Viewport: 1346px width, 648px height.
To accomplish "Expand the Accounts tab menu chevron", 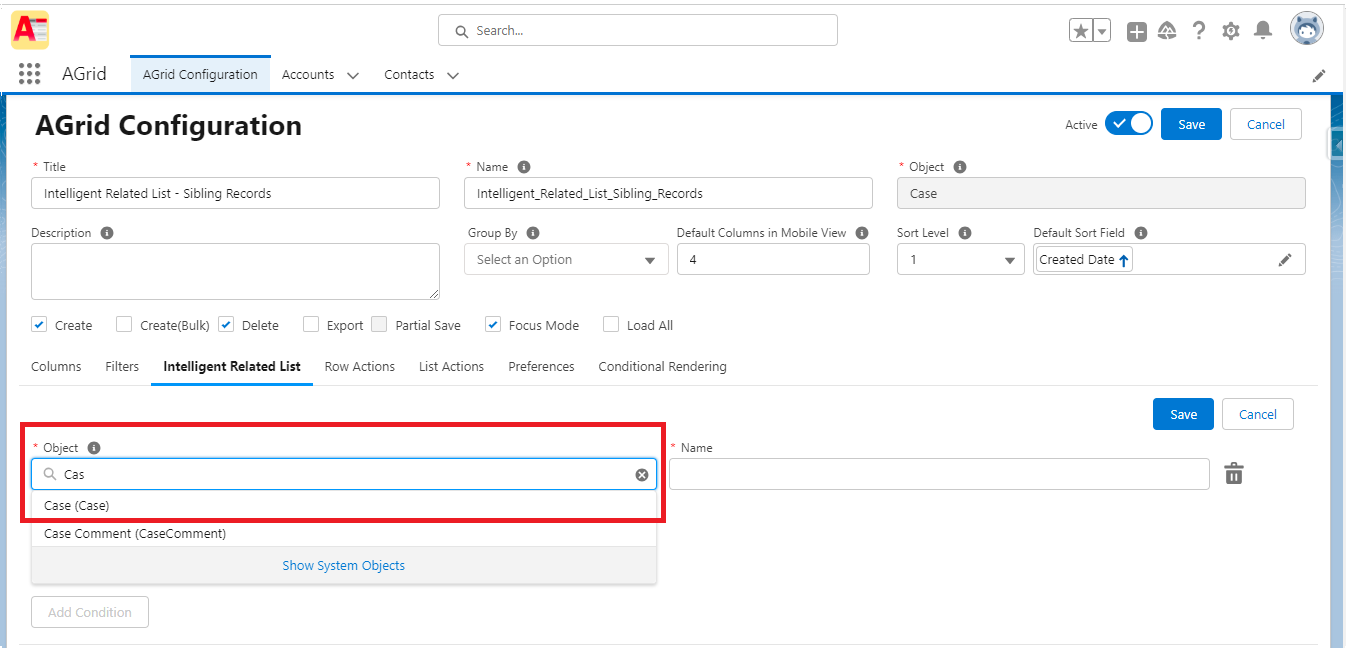I will [x=352, y=75].
